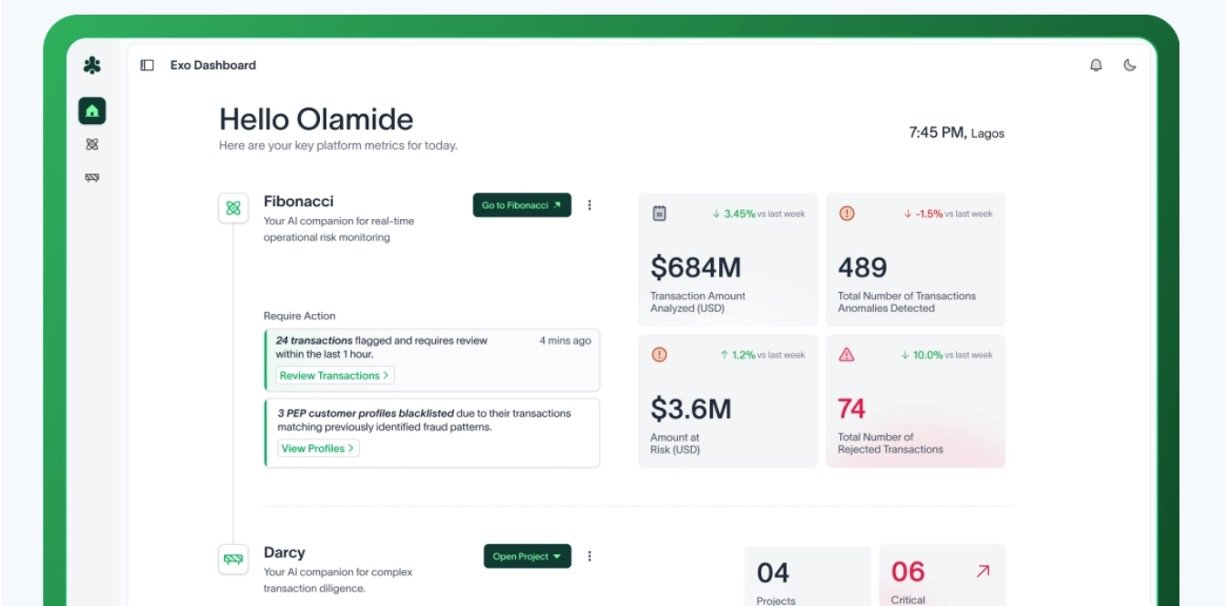Expand the Open Project dropdown
Viewport: 1226px width, 606px height.
tap(527, 556)
